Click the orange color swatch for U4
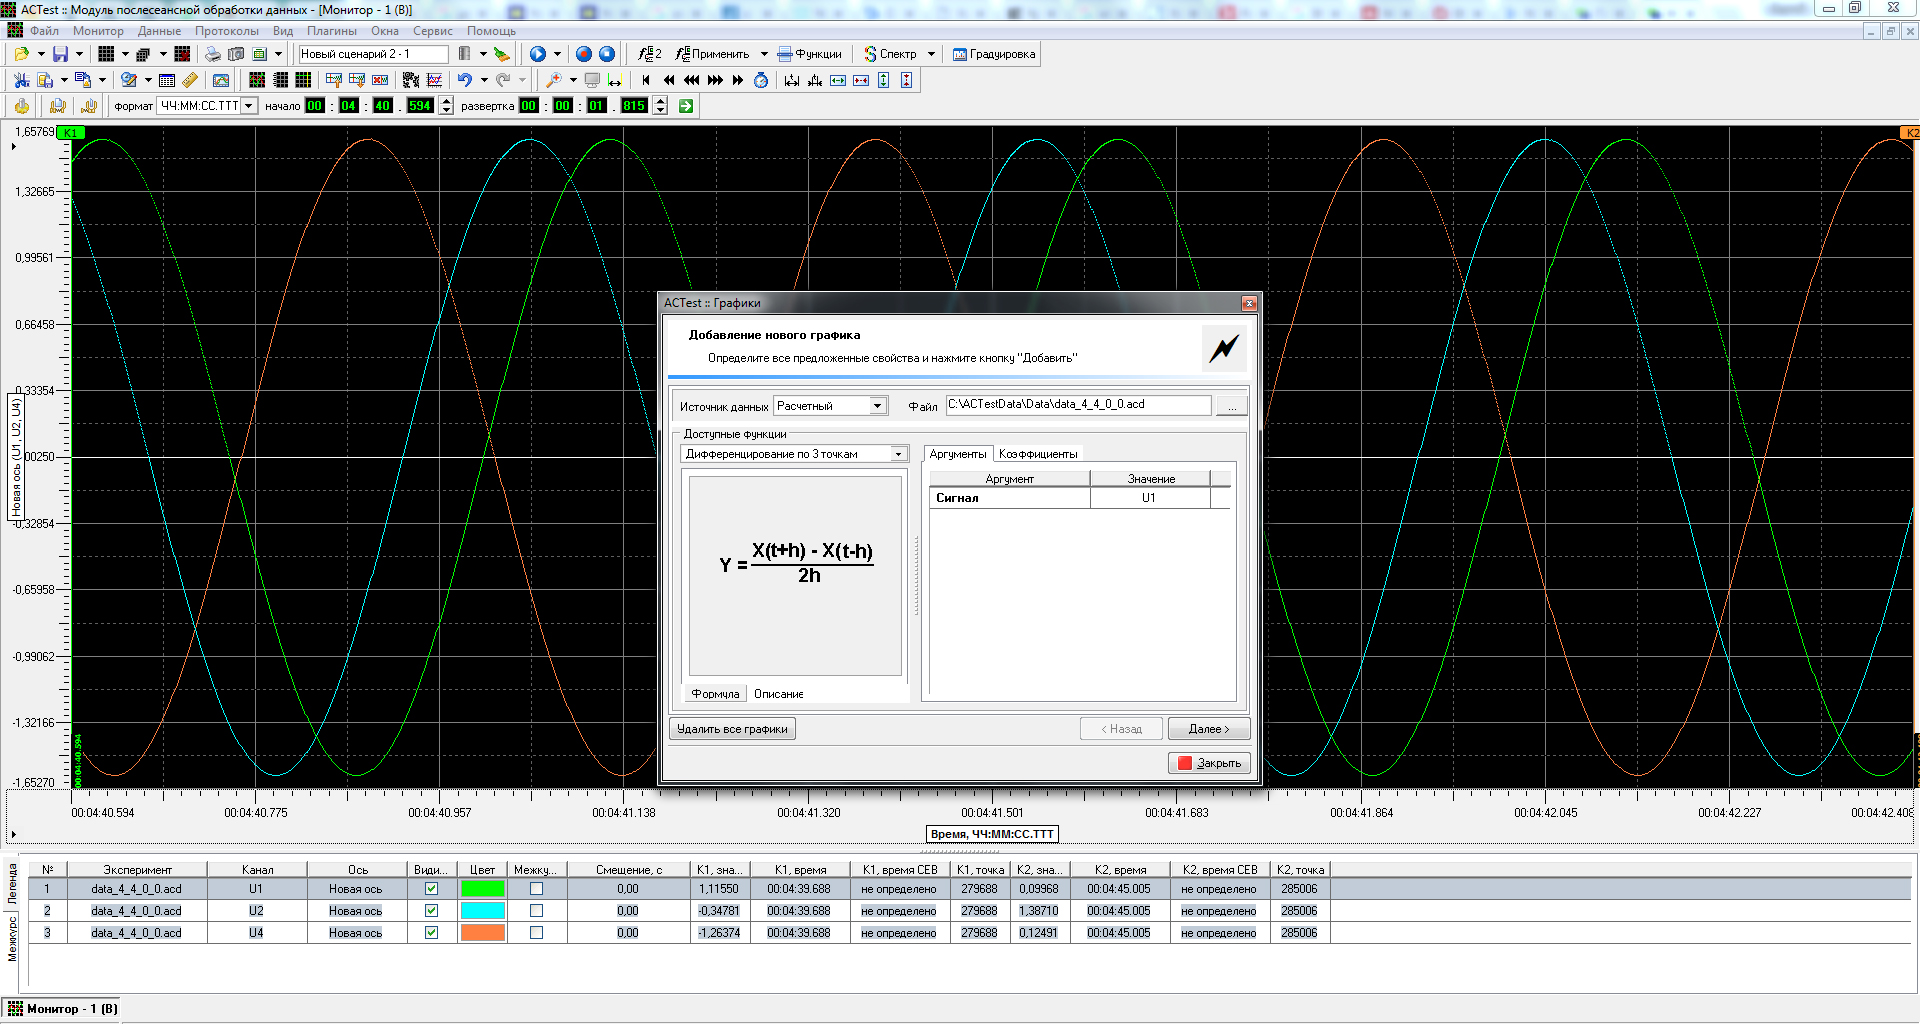 [x=483, y=933]
